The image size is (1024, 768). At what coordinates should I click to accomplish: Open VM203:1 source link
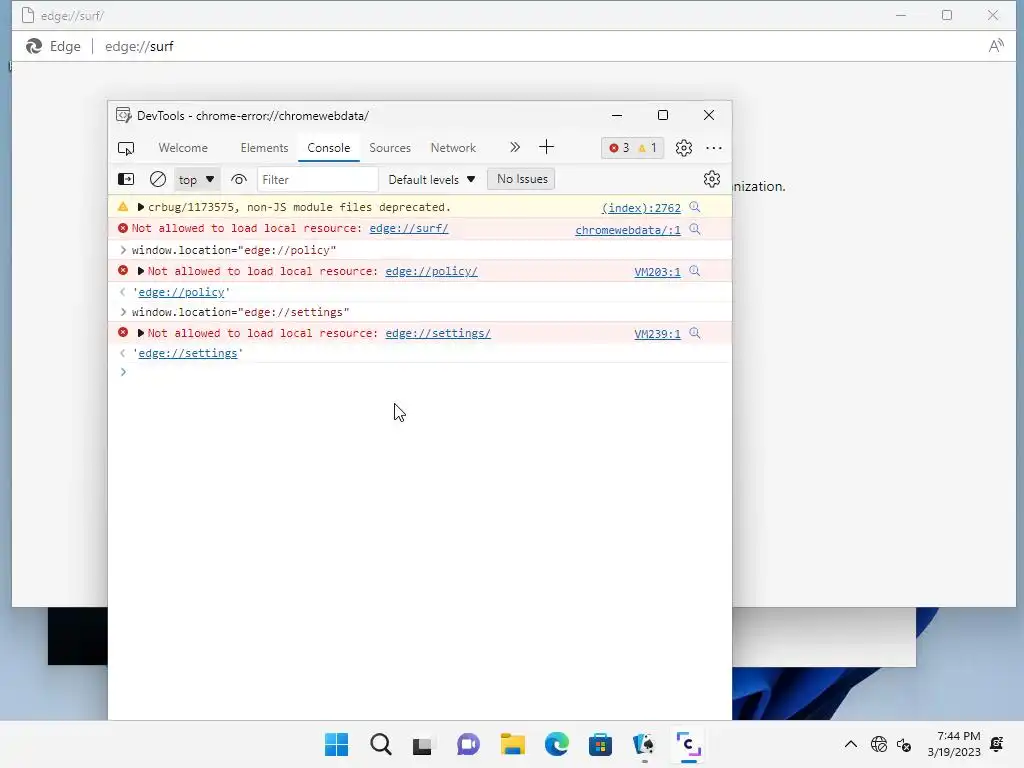(x=657, y=272)
